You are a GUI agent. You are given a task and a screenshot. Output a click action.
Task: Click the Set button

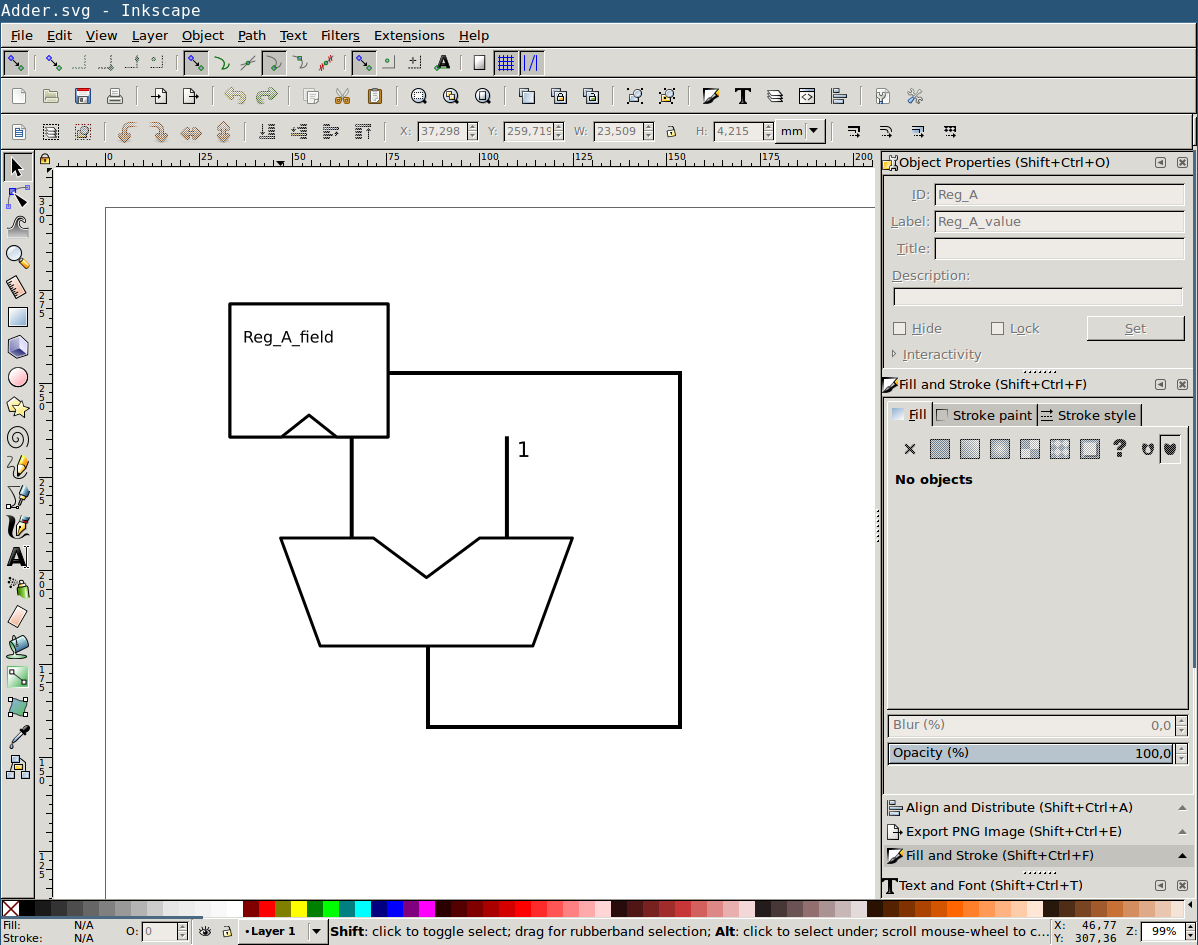coord(1135,328)
